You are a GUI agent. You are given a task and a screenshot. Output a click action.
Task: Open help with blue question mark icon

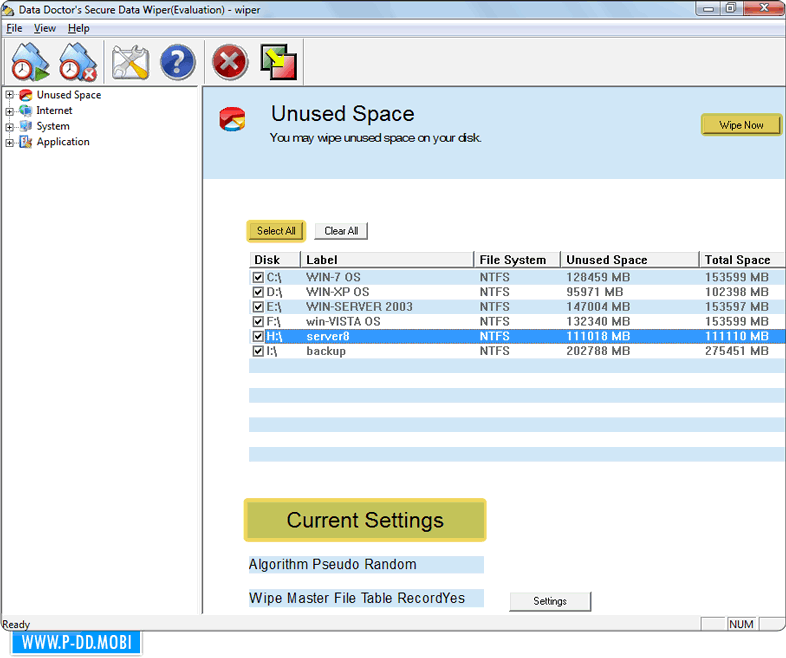pos(177,63)
